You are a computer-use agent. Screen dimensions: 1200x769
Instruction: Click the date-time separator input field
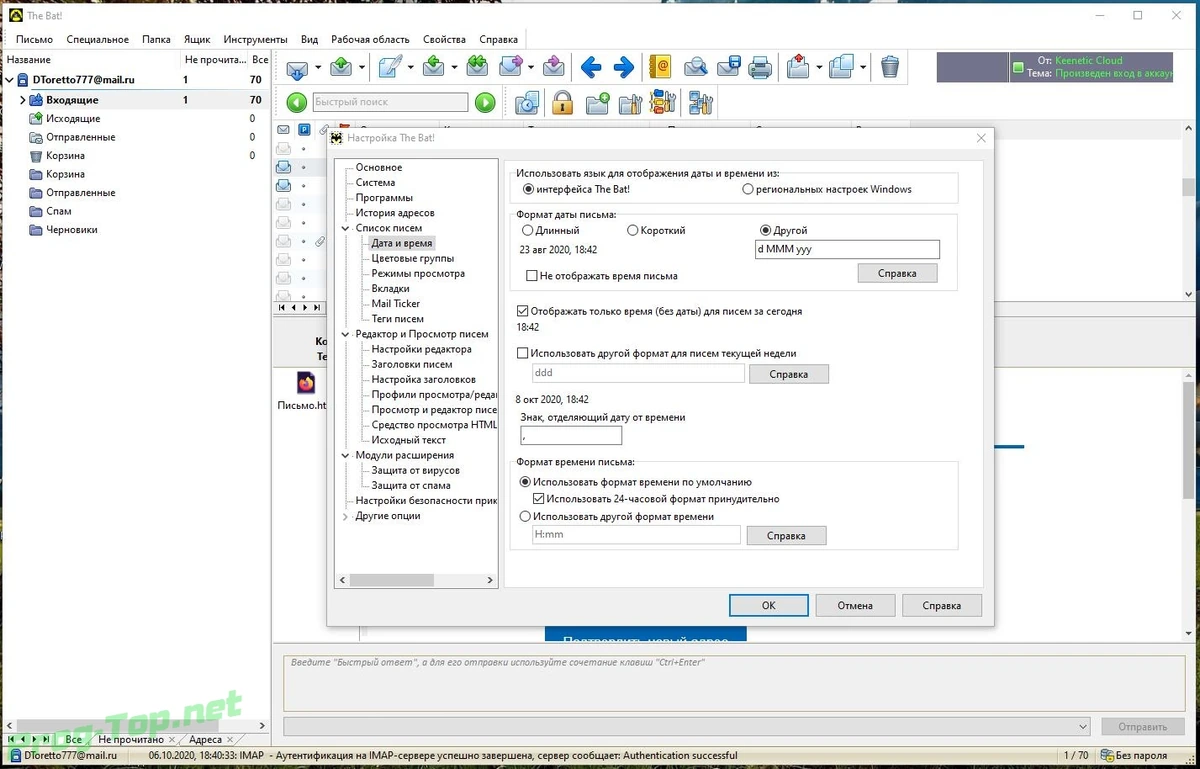tap(571, 435)
